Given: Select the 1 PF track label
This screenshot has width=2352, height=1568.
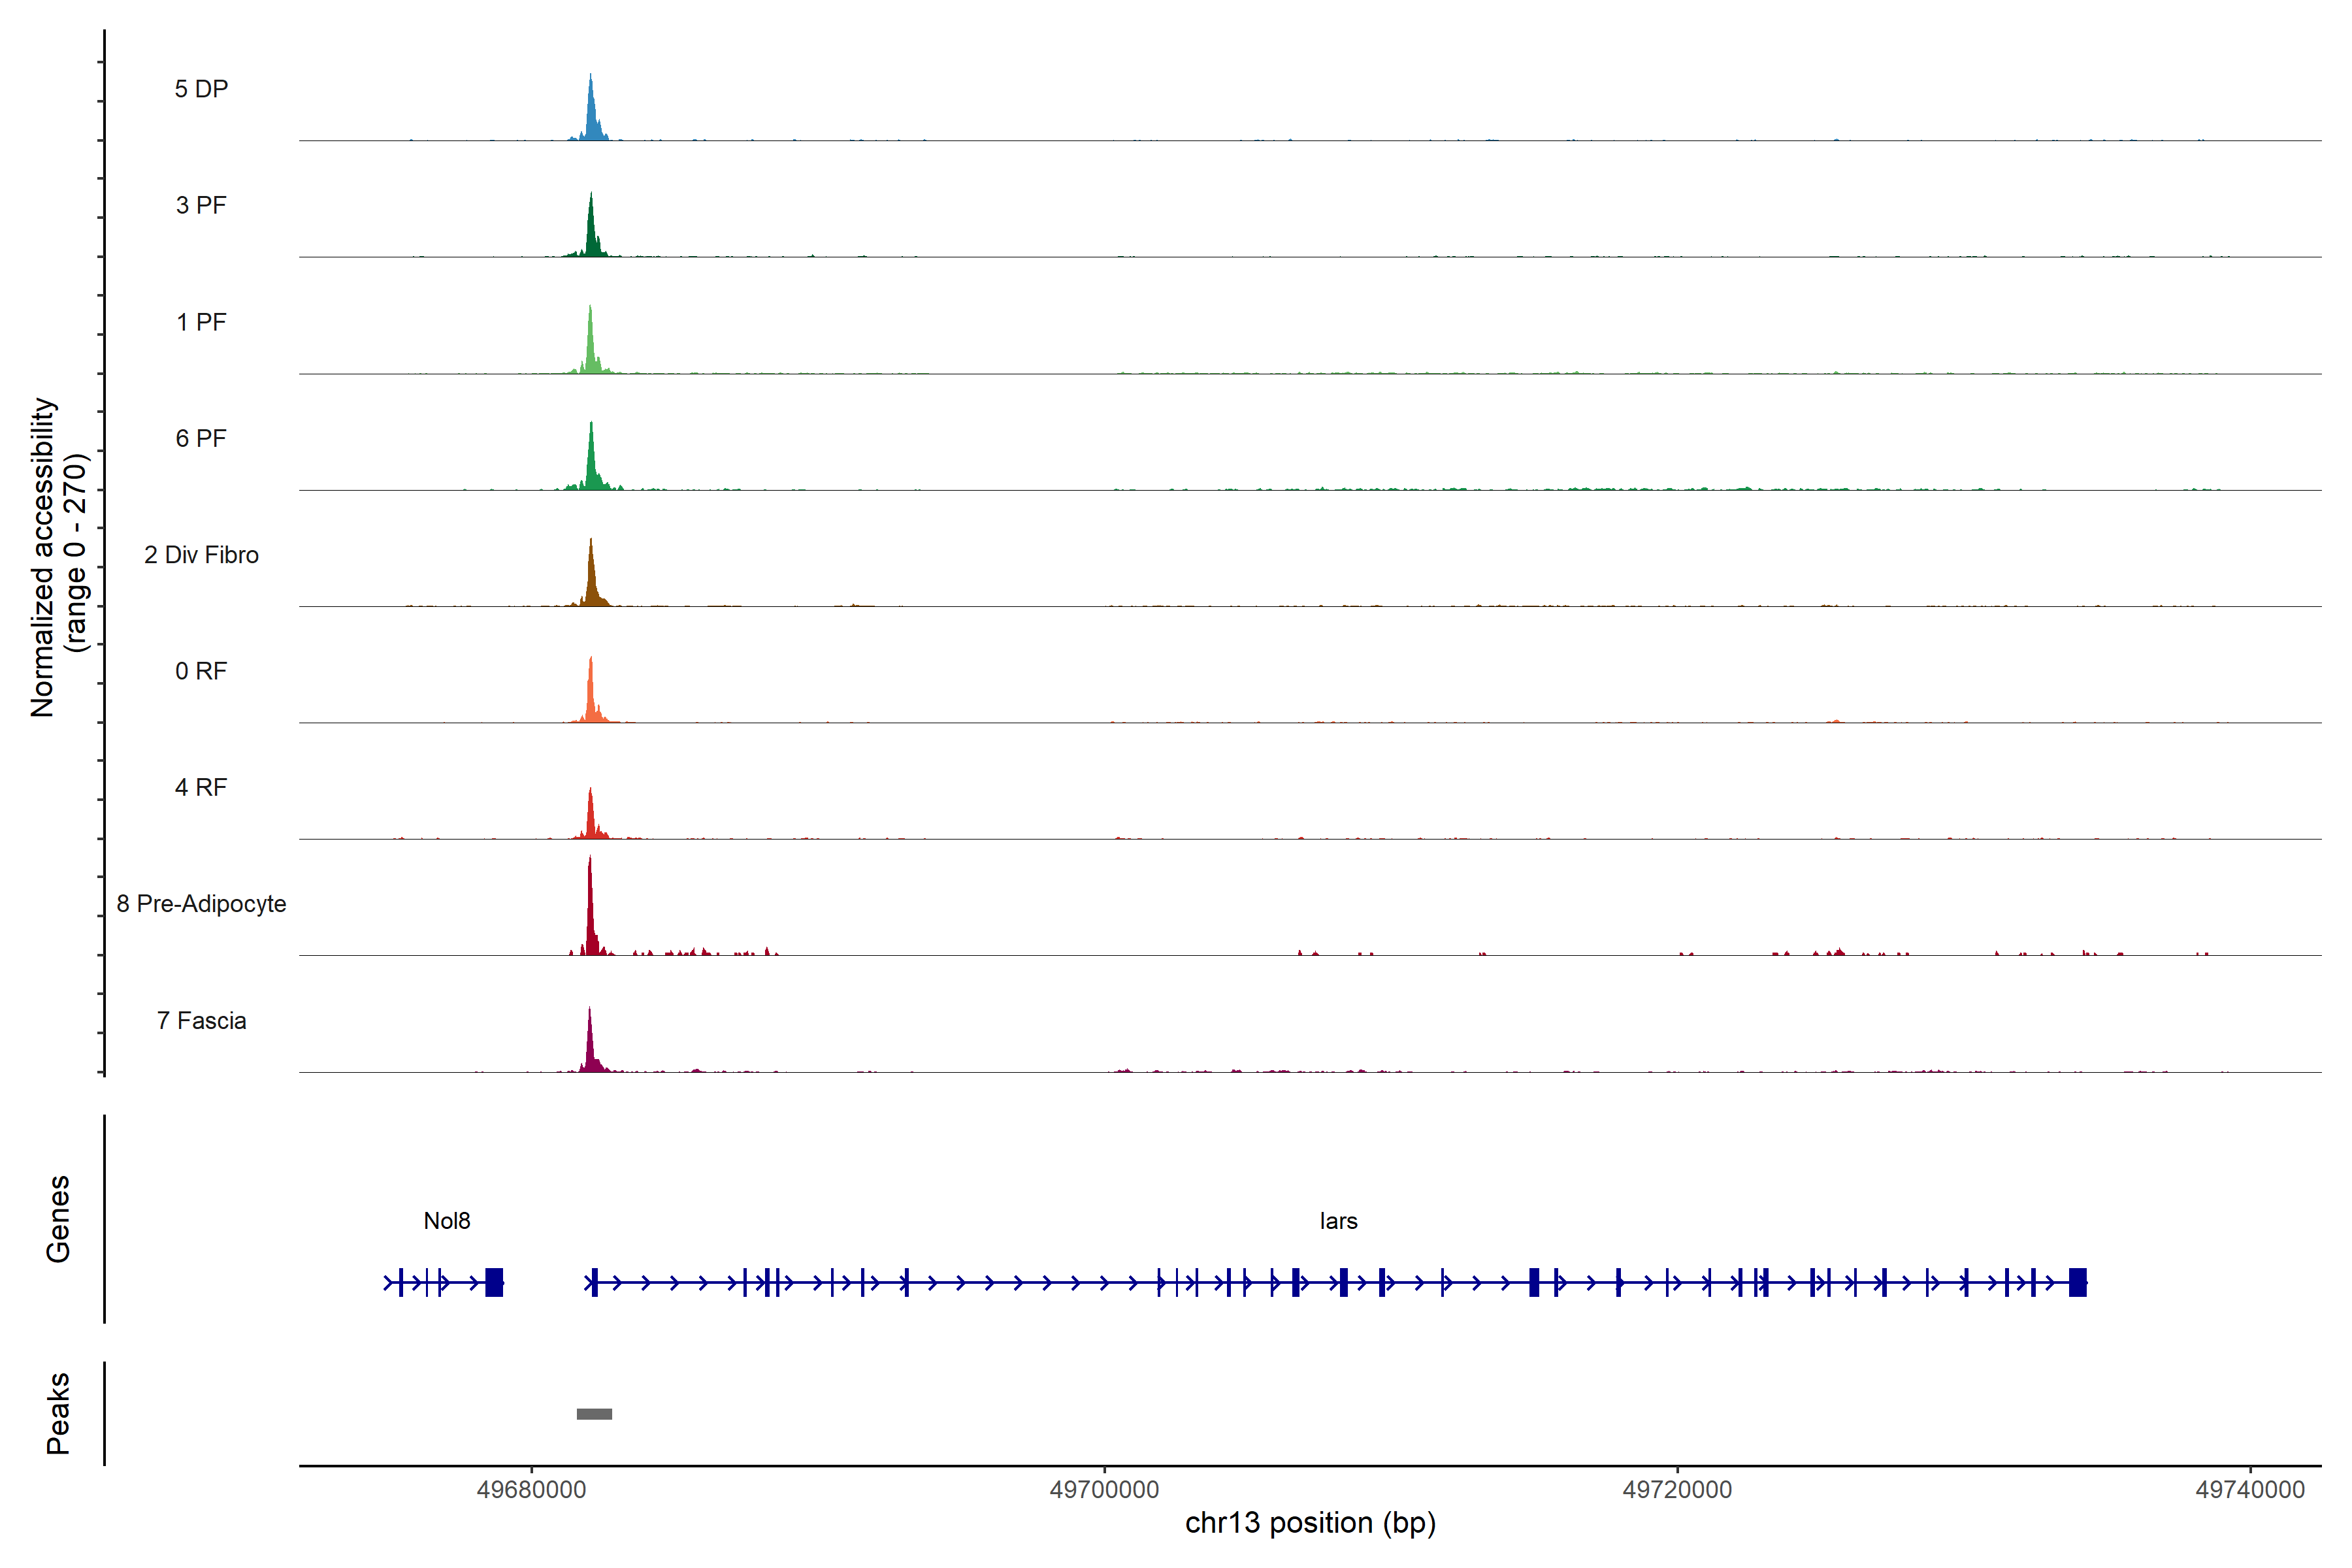Looking at the screenshot, I should point(201,322).
